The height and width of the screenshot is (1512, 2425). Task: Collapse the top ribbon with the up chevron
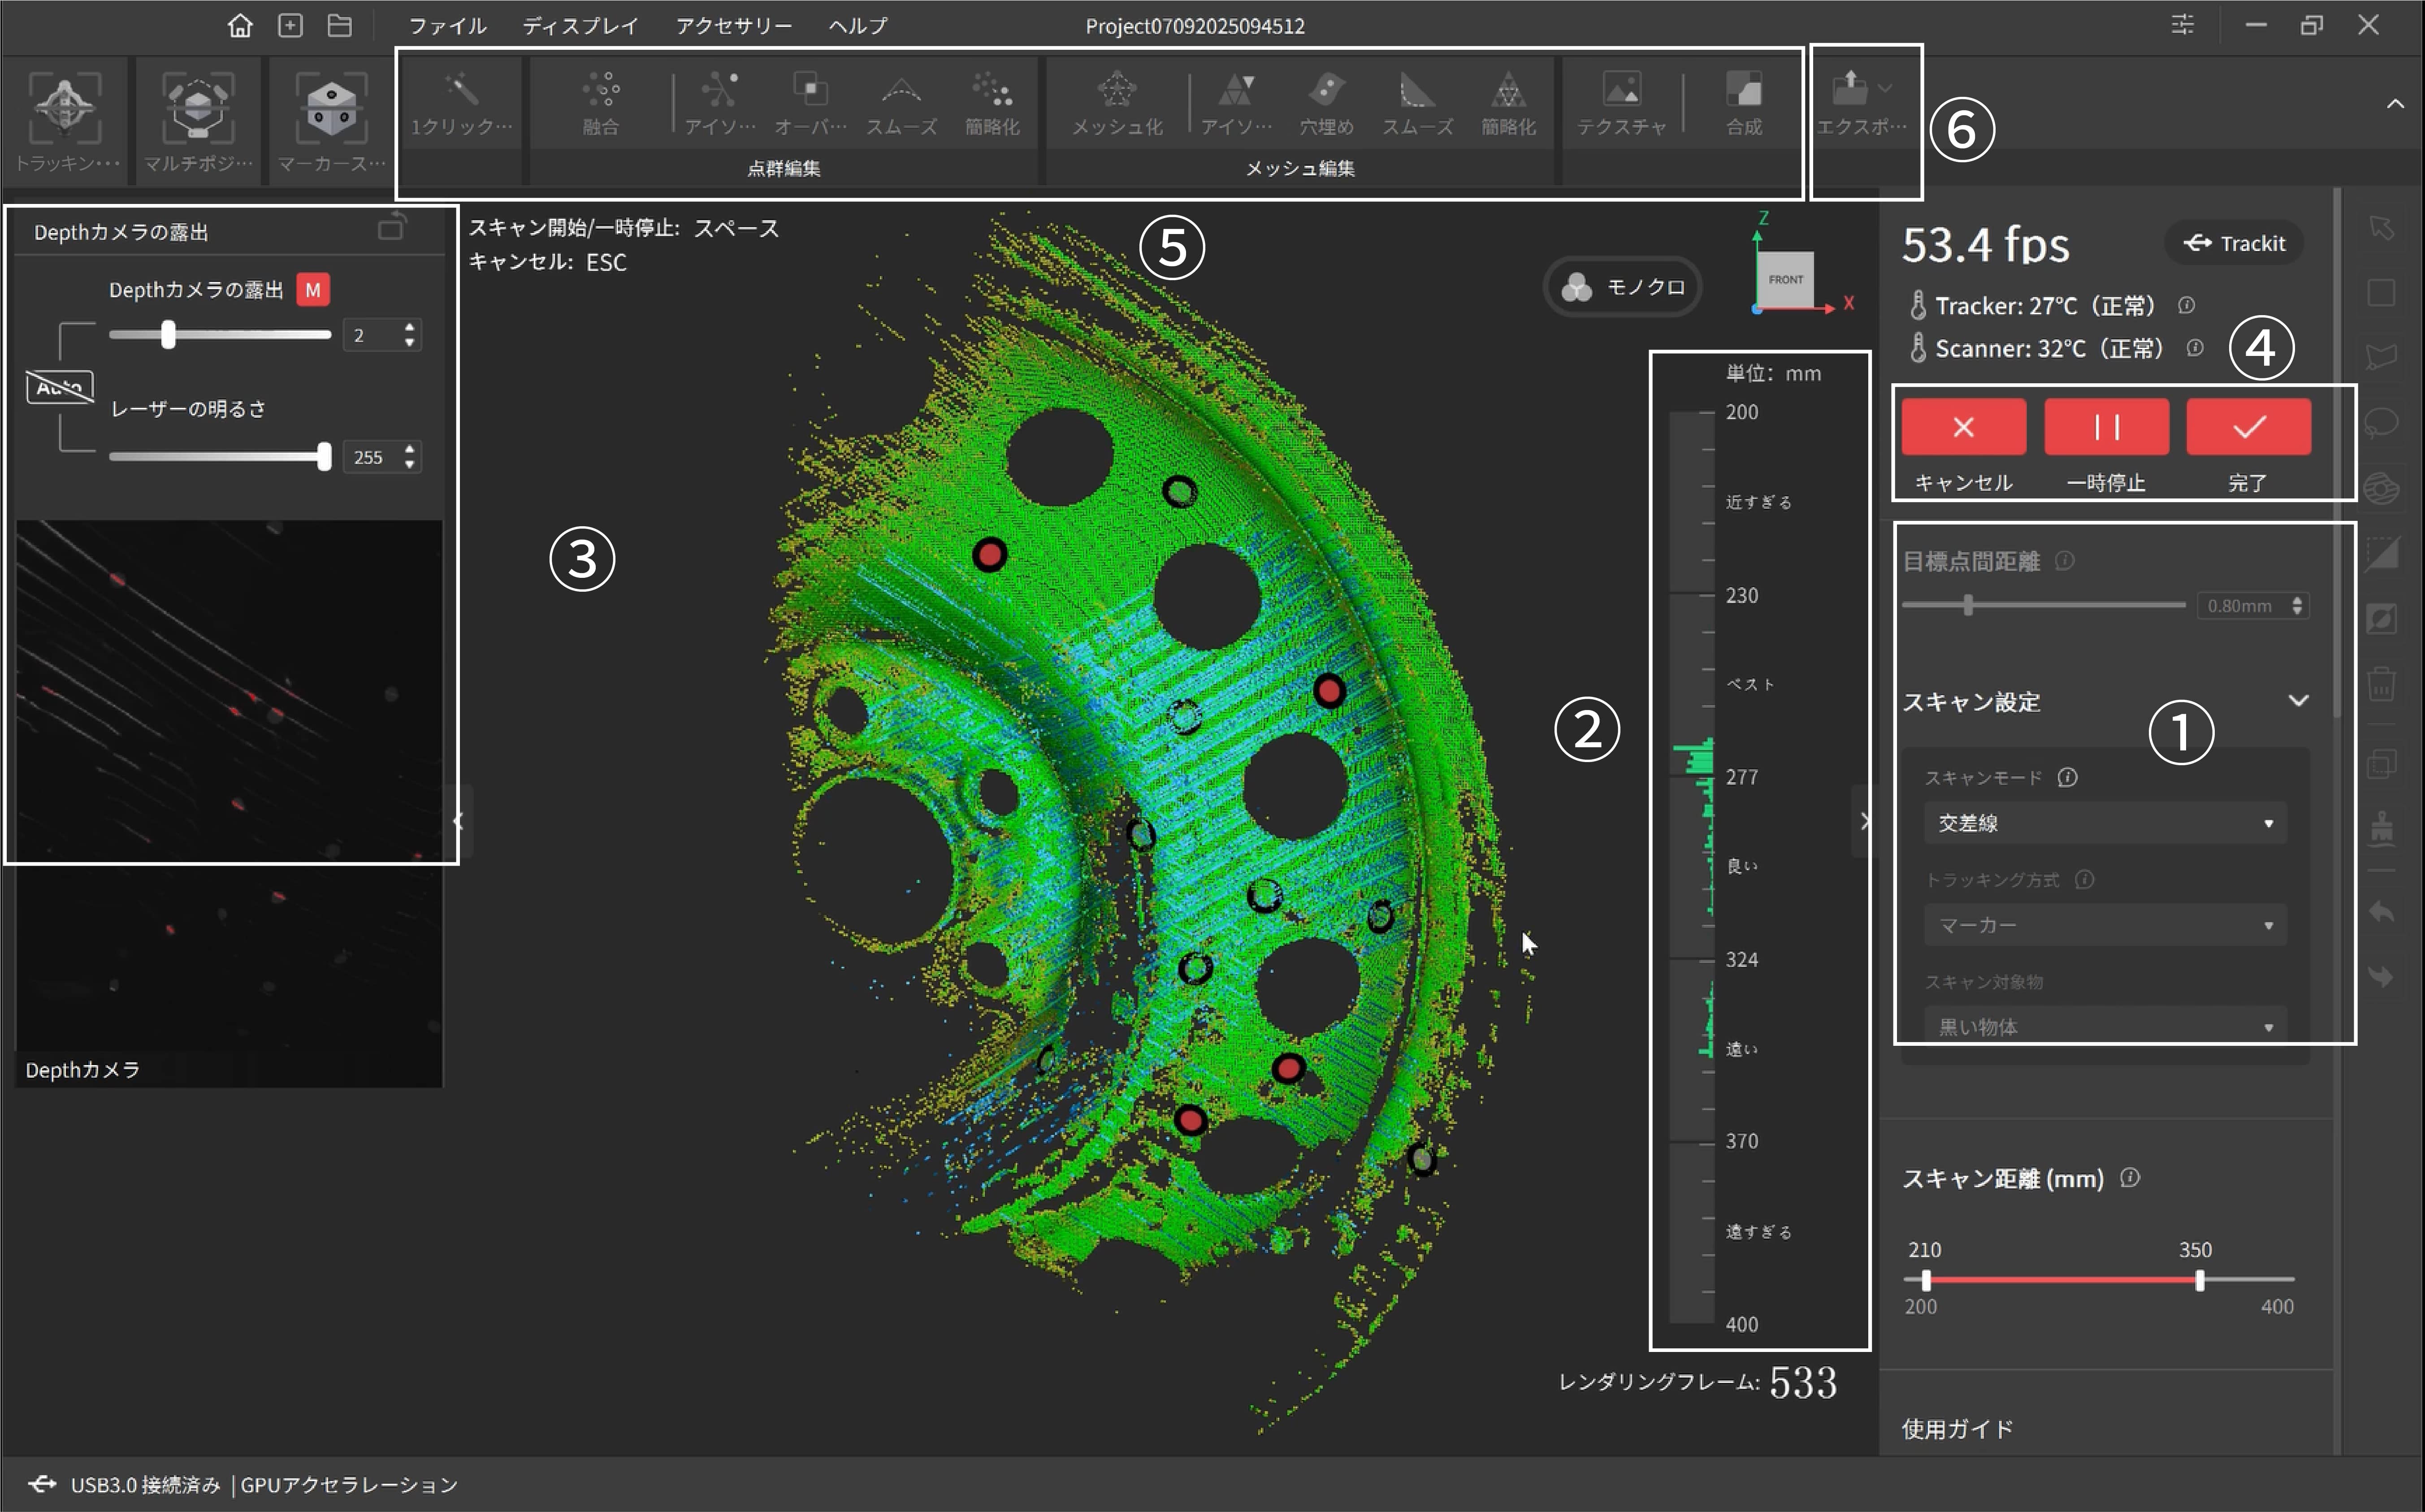[2395, 104]
